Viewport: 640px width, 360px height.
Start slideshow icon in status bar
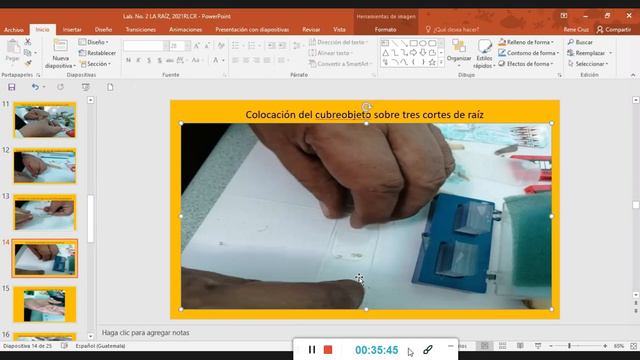click(x=538, y=346)
